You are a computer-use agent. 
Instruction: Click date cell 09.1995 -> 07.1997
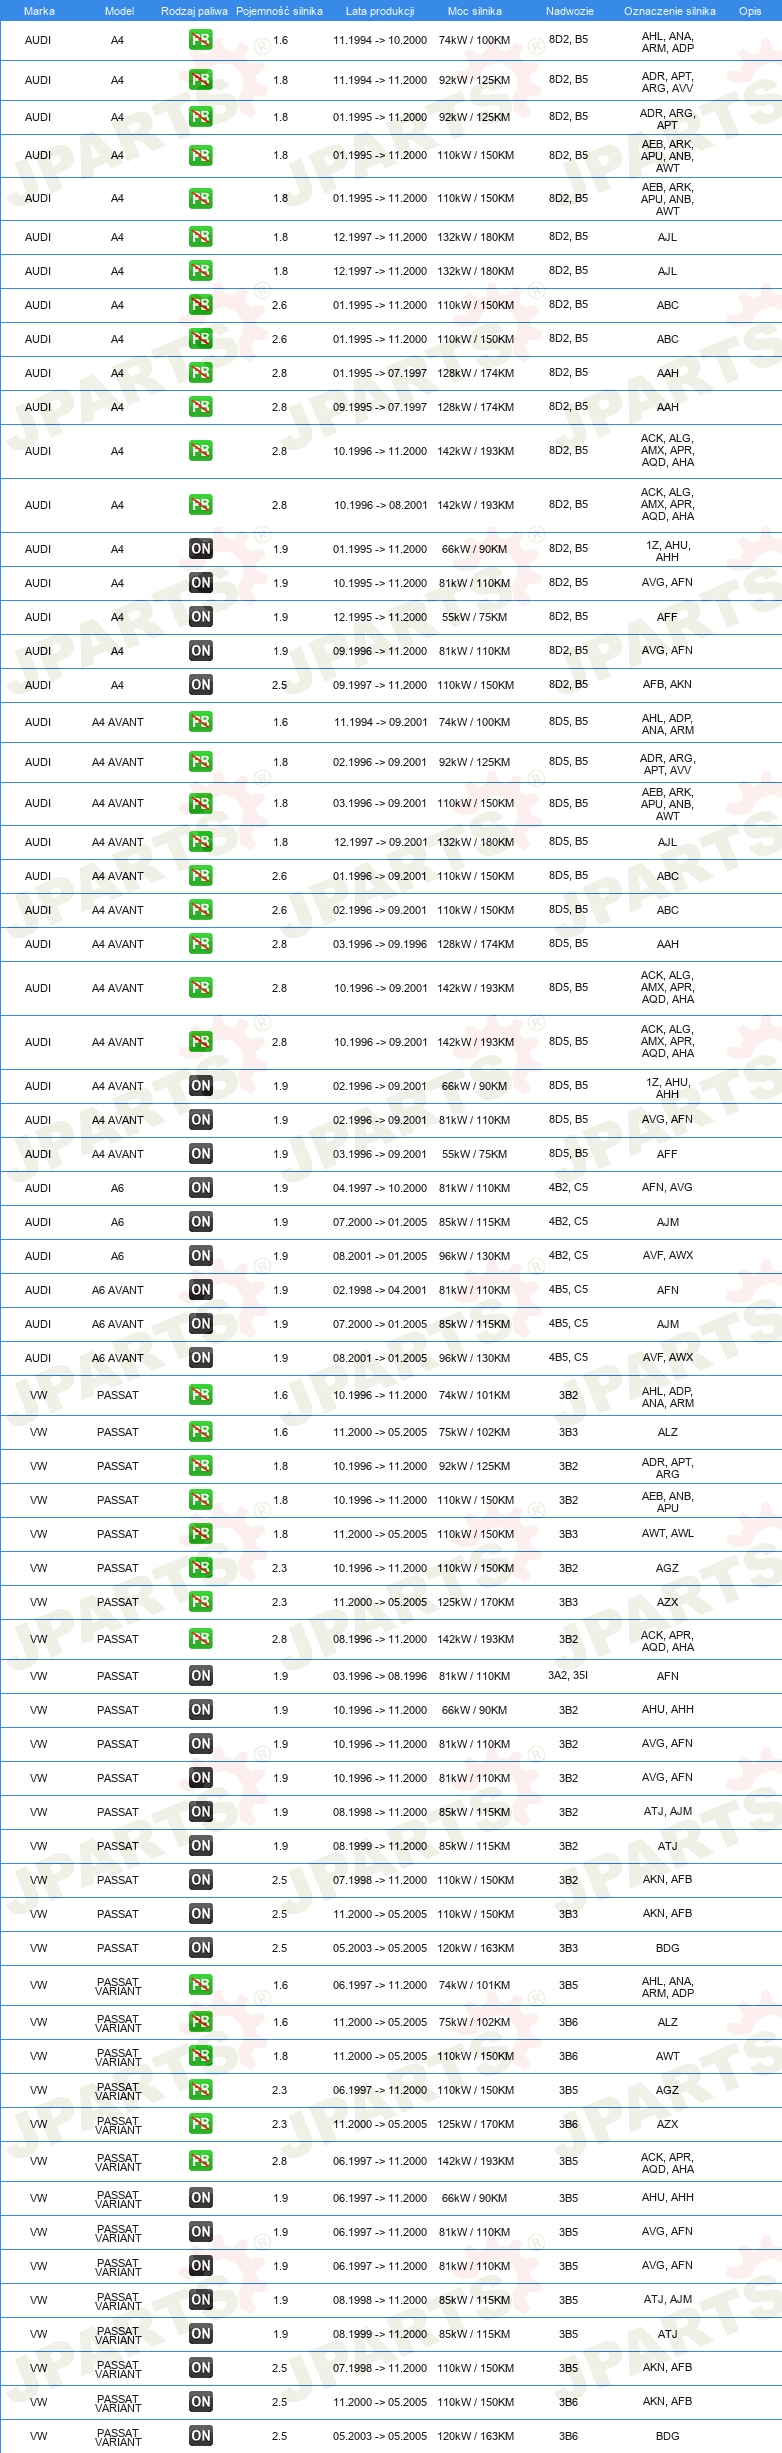coord(380,407)
